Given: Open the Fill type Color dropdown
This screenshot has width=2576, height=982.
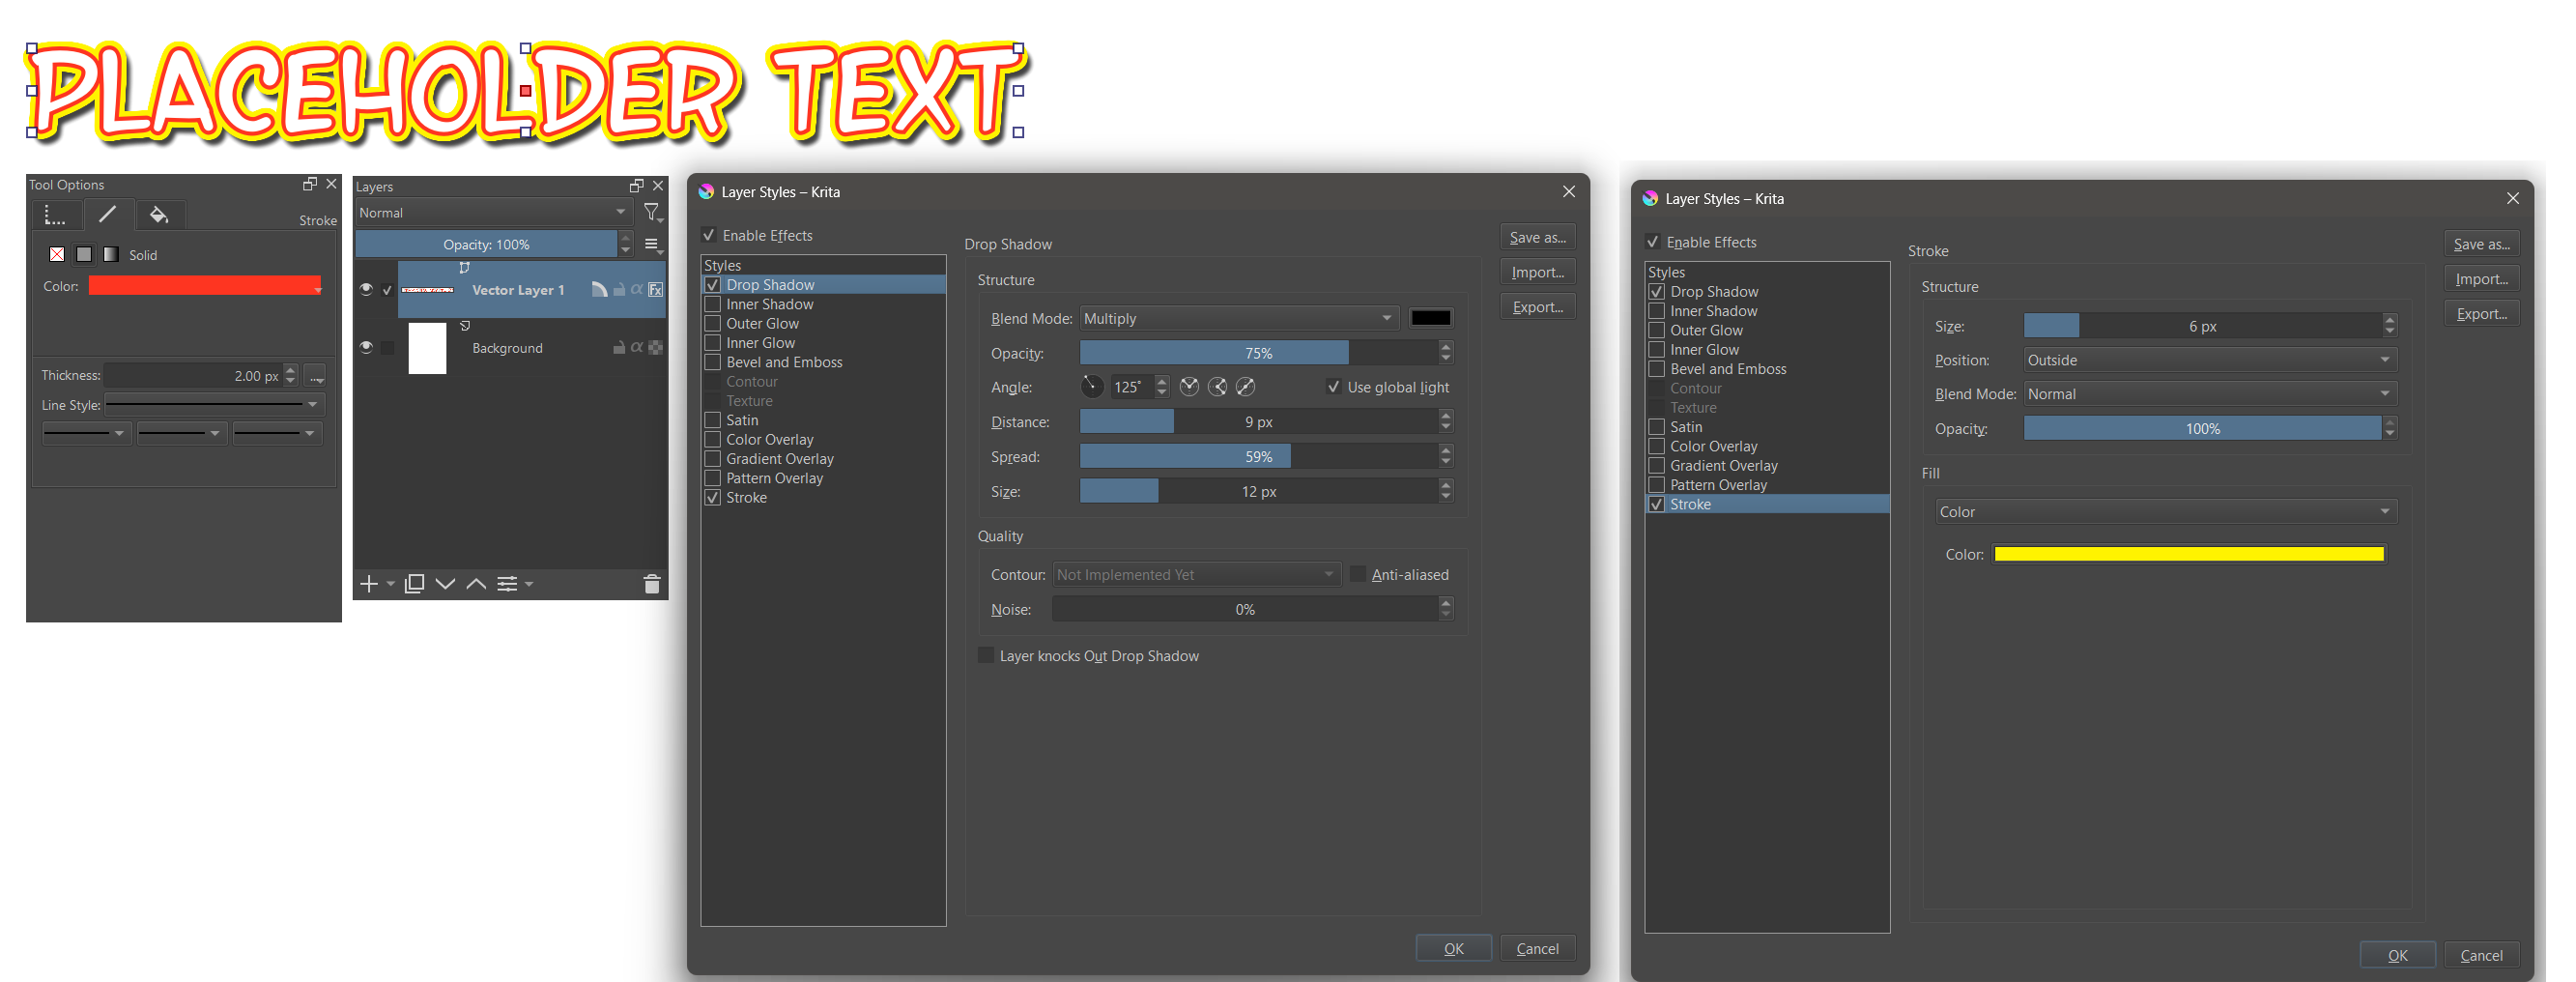Looking at the screenshot, I should [x=2166, y=512].
